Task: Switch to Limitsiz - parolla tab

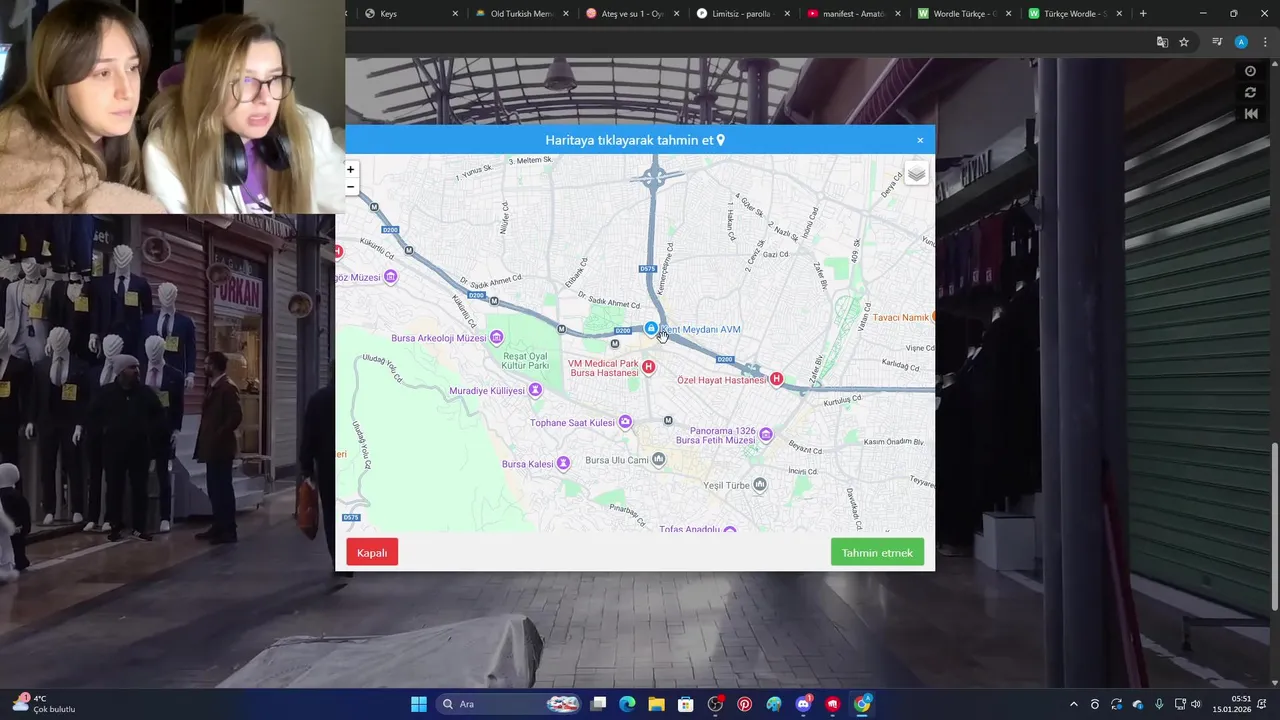Action: click(x=741, y=14)
